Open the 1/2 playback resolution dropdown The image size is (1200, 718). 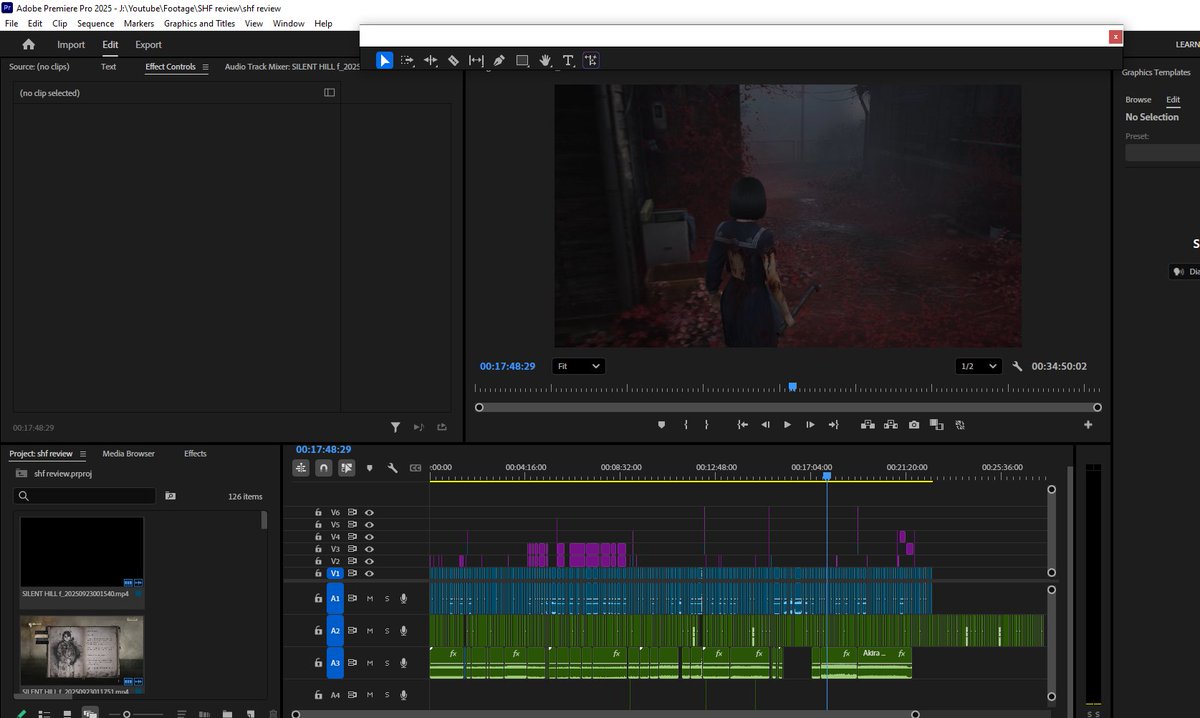click(978, 367)
